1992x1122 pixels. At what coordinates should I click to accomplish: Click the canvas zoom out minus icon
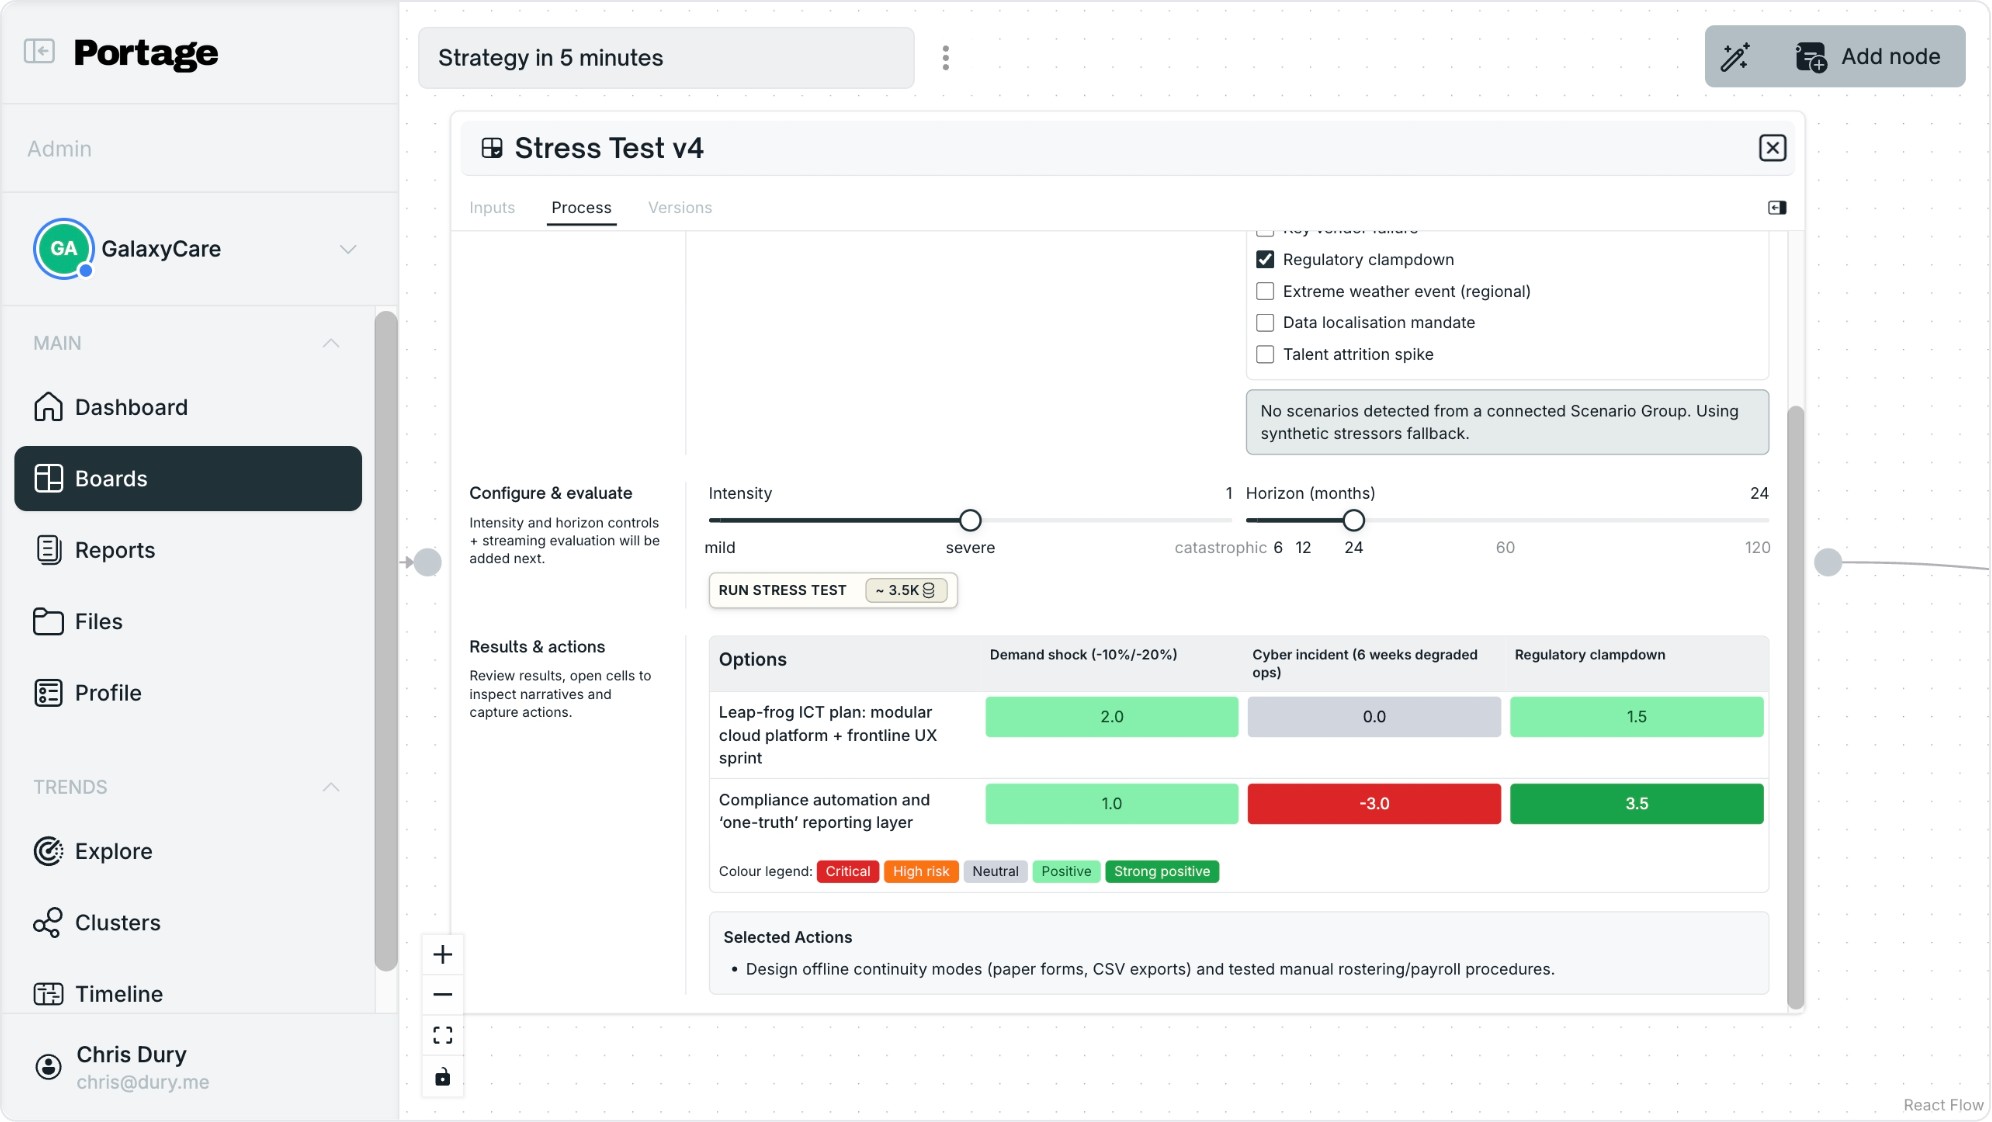point(443,995)
